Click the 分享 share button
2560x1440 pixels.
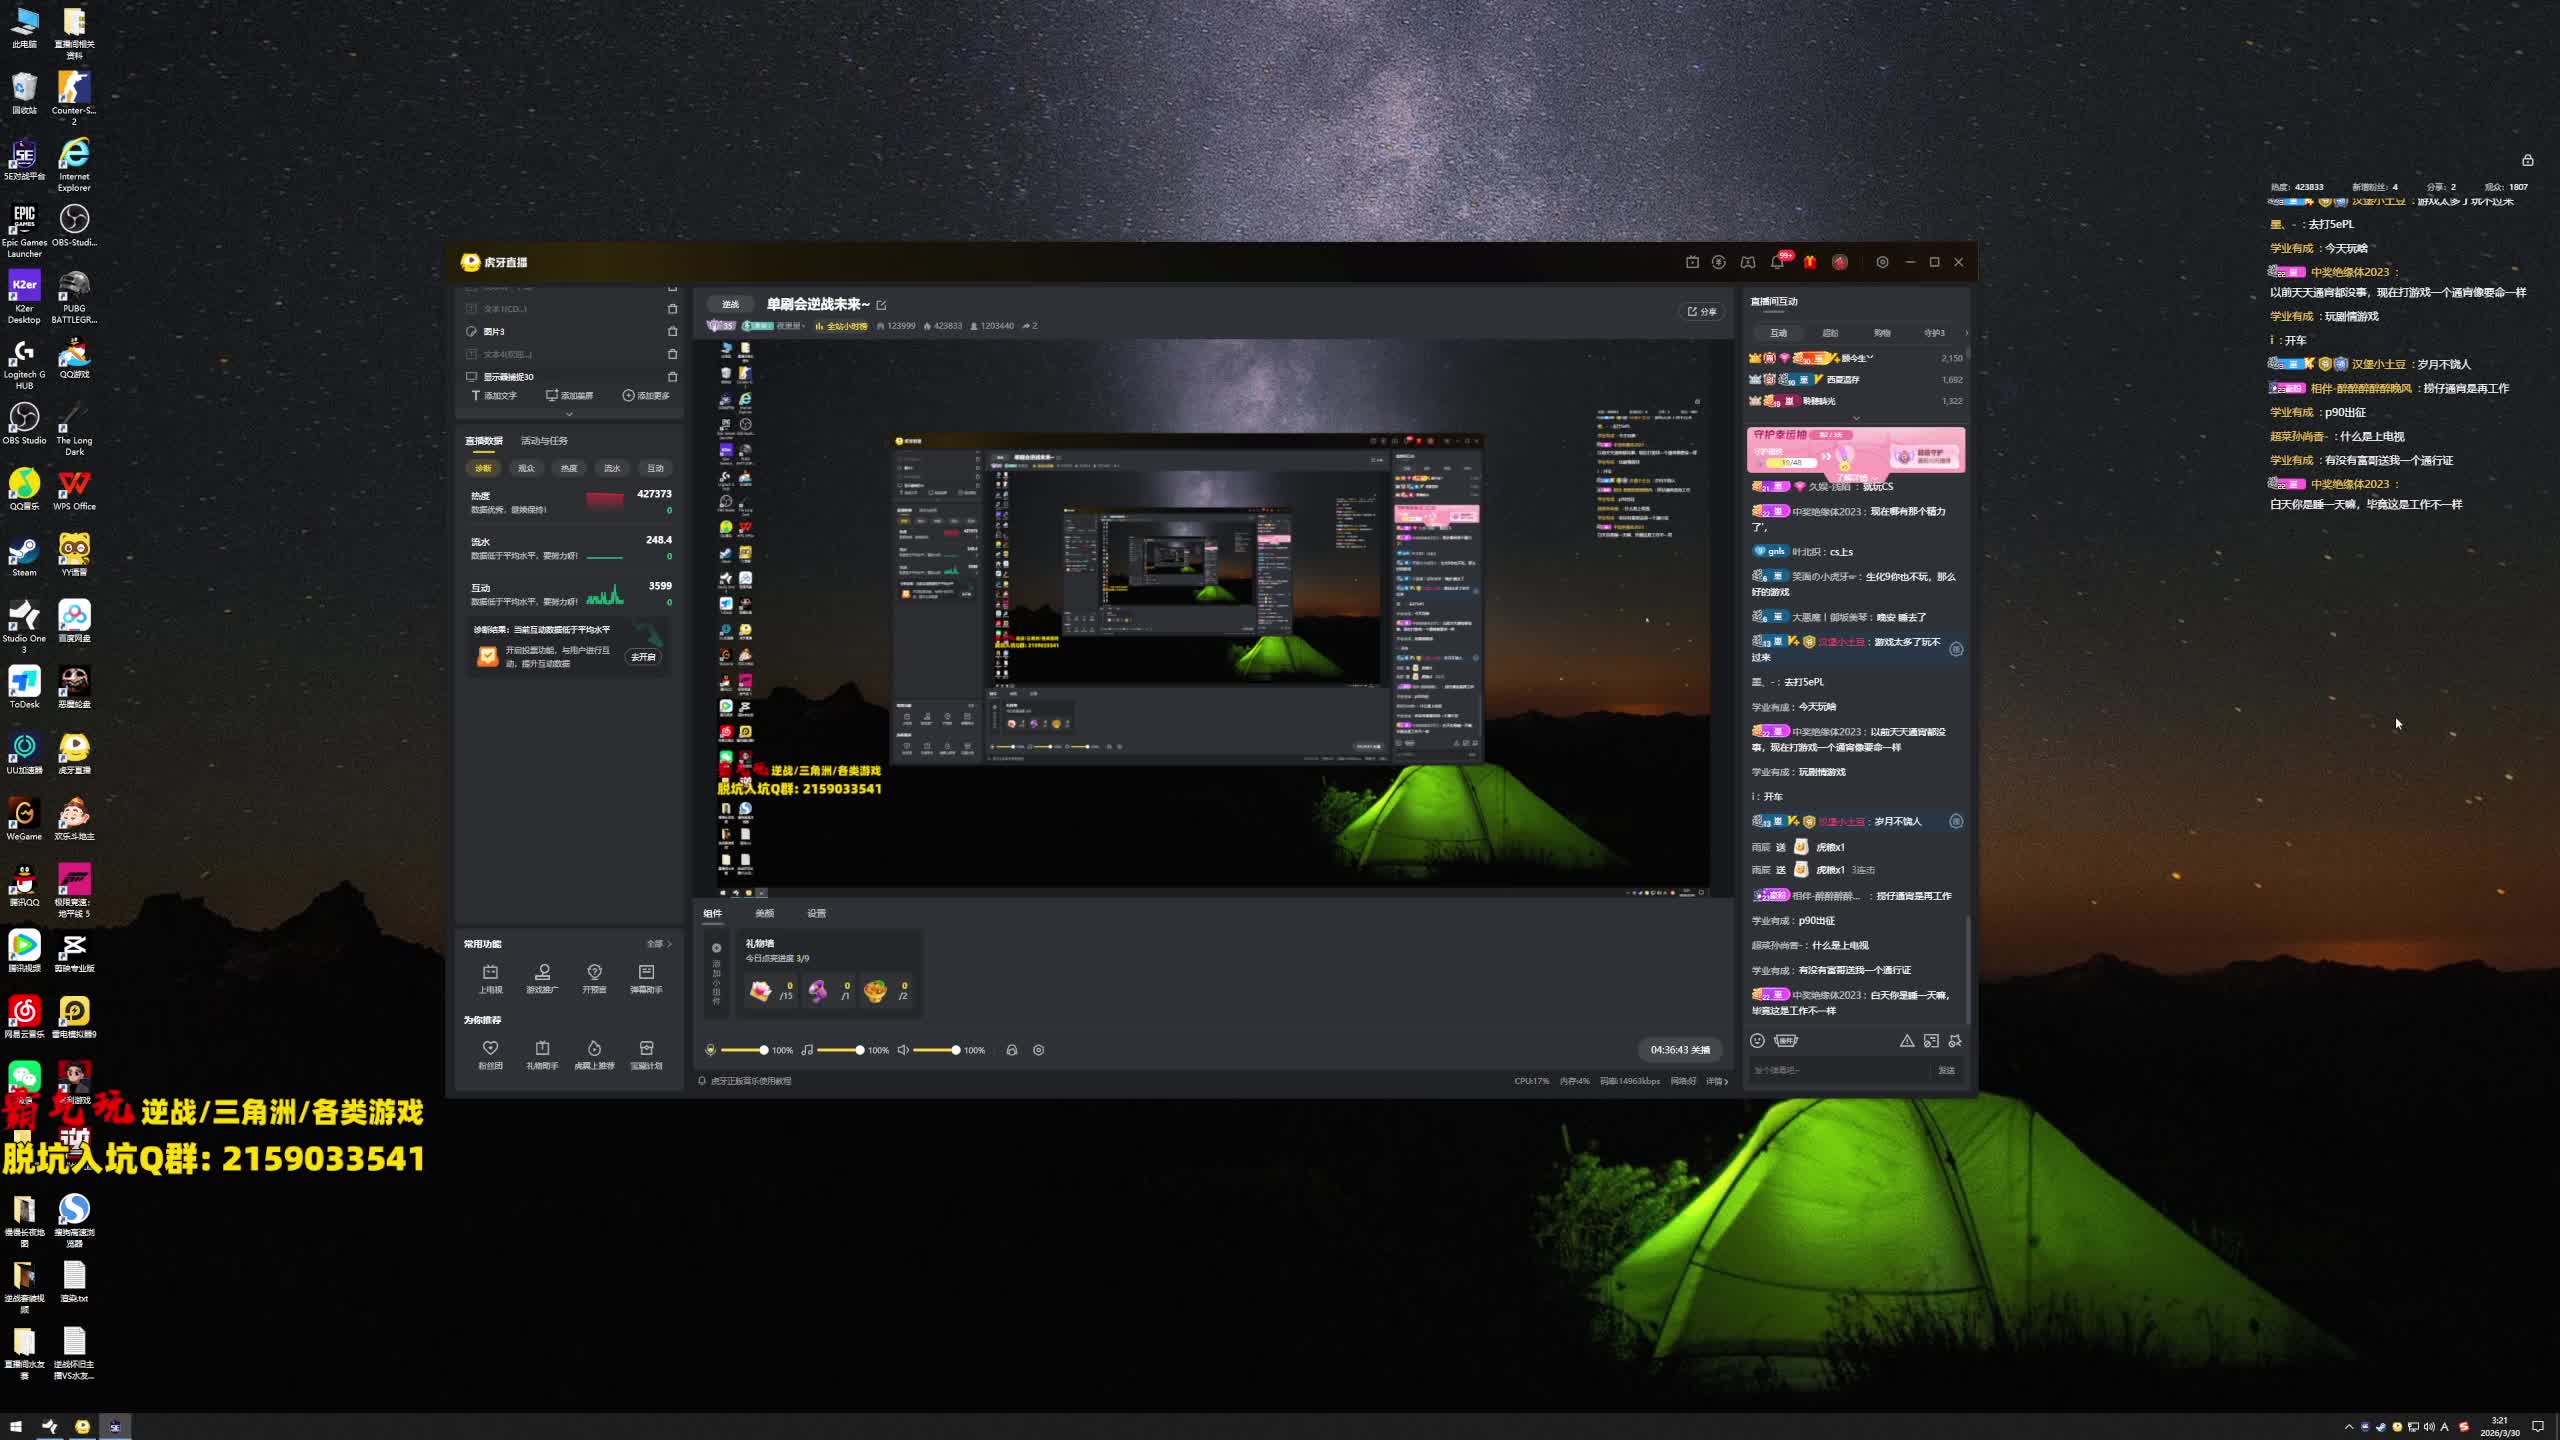1701,311
